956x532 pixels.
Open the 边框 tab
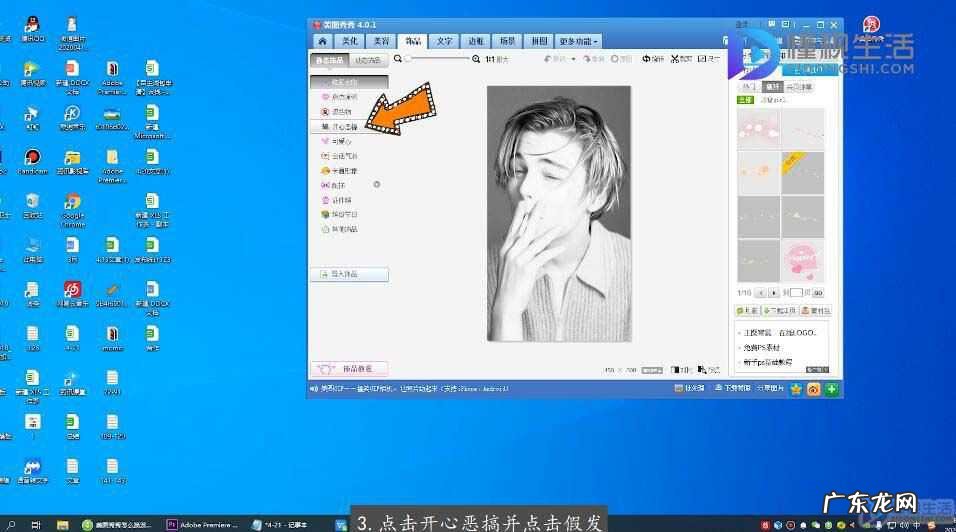[476, 41]
